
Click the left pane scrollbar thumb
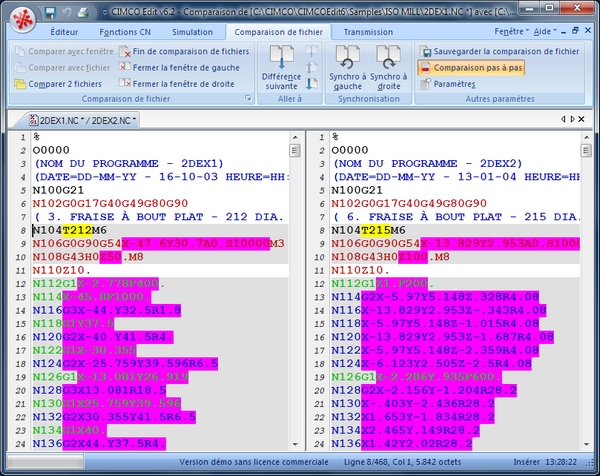295,150
